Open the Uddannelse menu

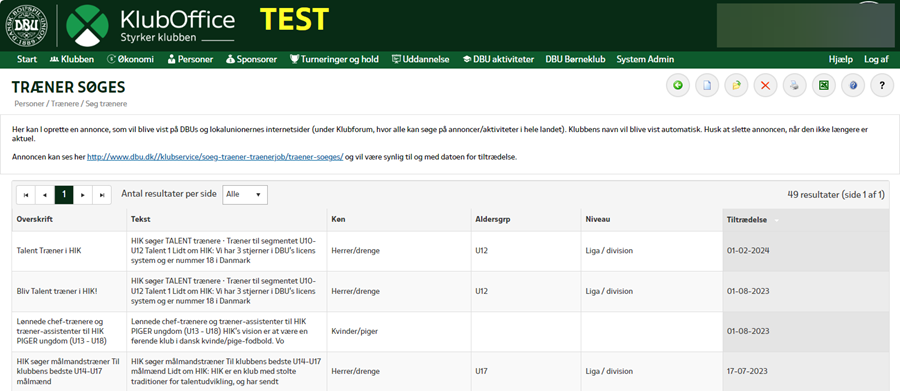point(420,59)
